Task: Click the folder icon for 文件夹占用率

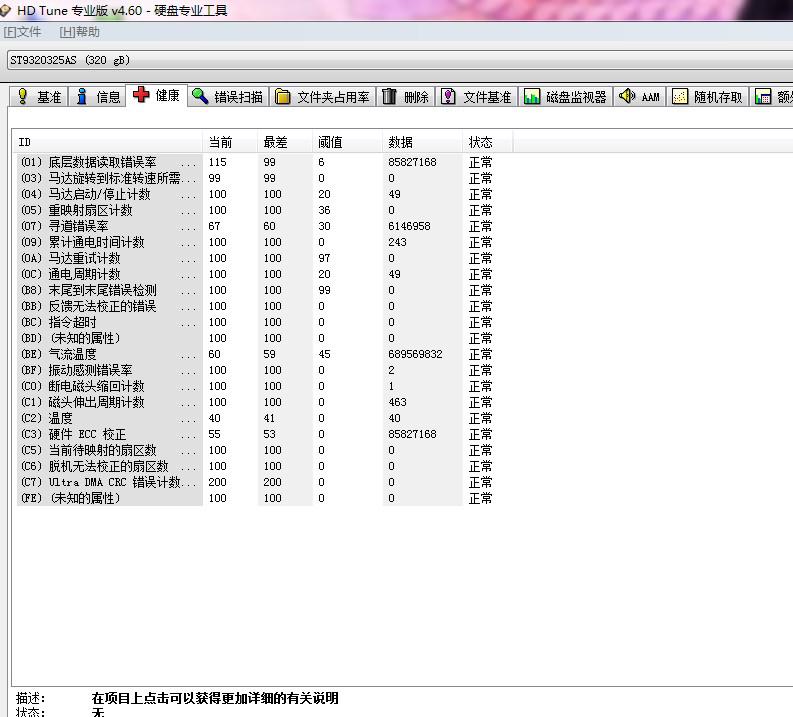Action: point(282,96)
